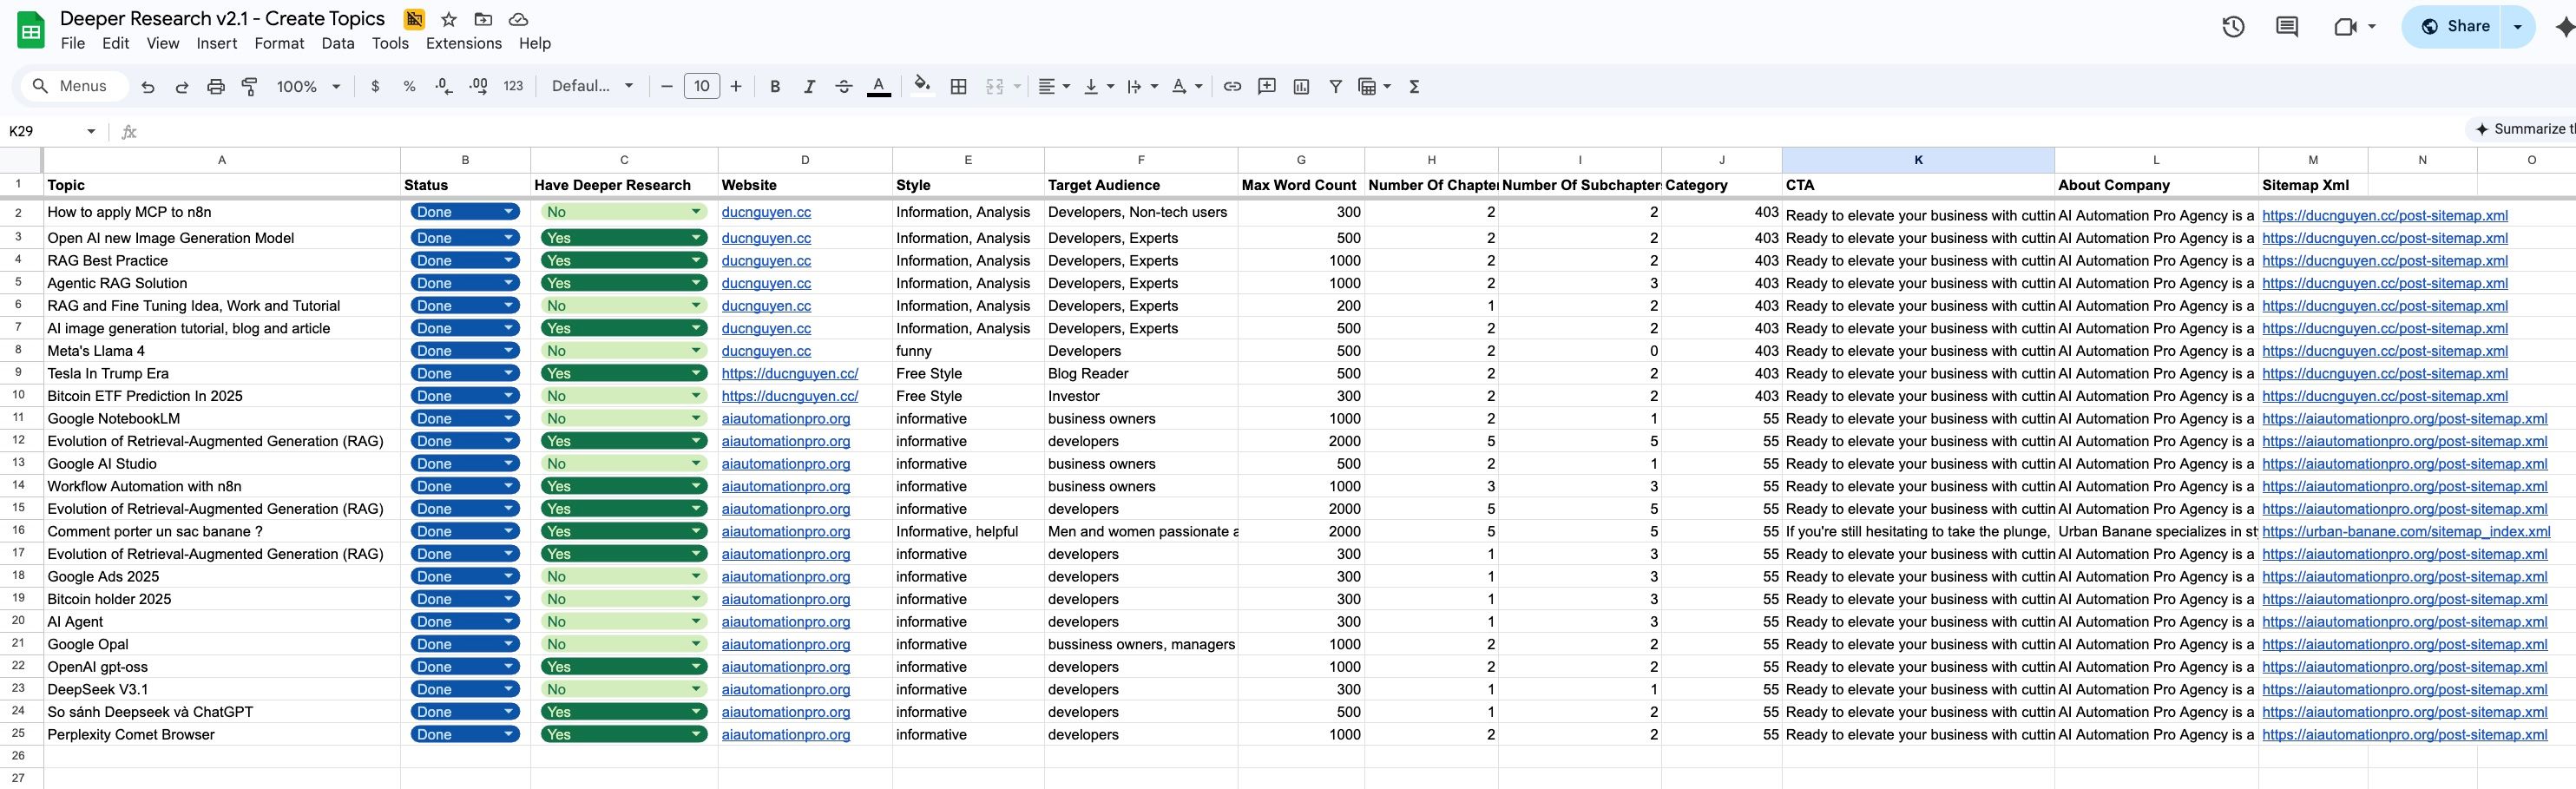Image resolution: width=2576 pixels, height=789 pixels.
Task: Click the Move to folder icon
Action: pyautogui.click(x=483, y=19)
